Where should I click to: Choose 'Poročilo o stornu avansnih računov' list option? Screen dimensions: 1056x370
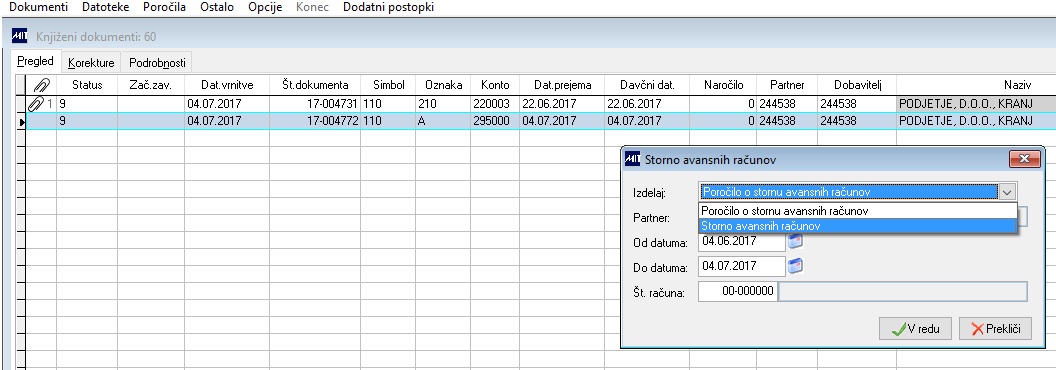click(857, 211)
